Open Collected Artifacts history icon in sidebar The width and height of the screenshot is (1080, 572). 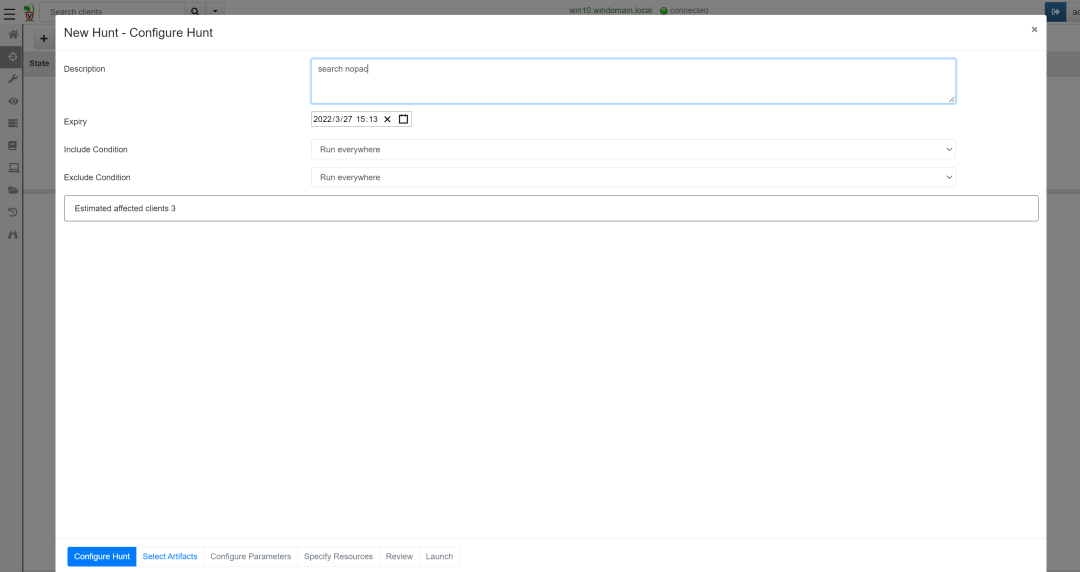(12, 212)
